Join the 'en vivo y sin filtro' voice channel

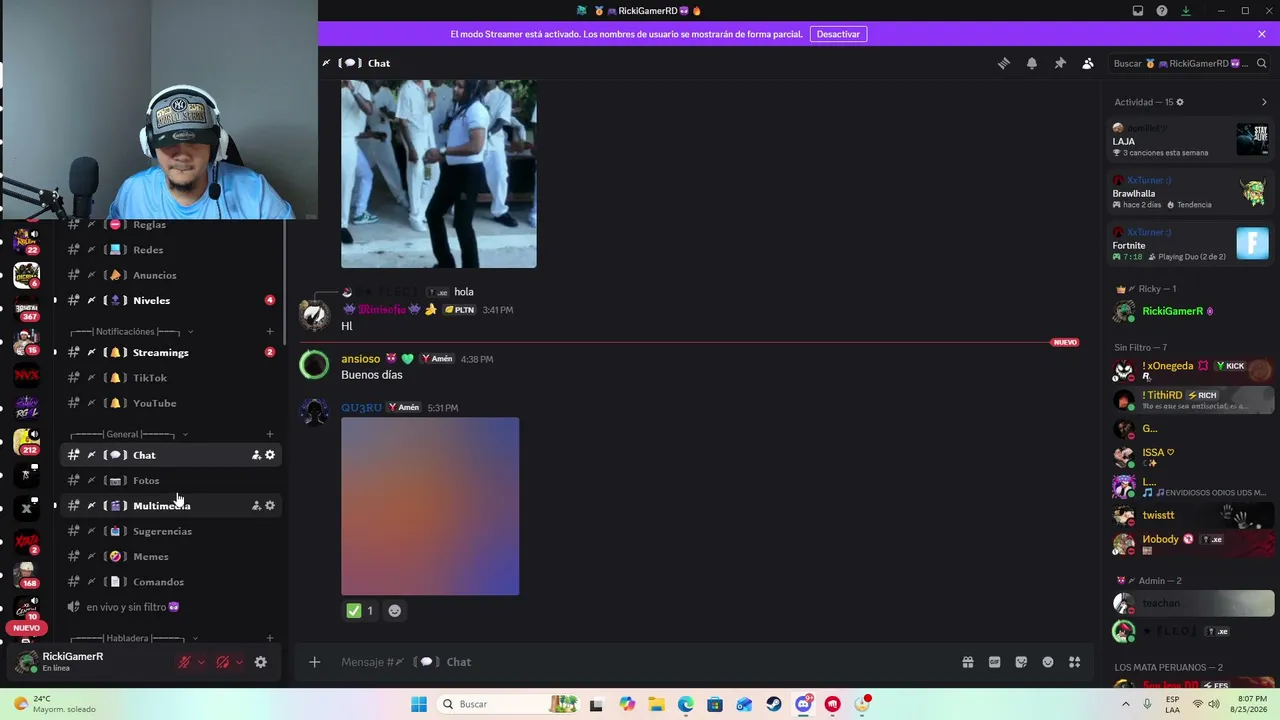(172, 607)
